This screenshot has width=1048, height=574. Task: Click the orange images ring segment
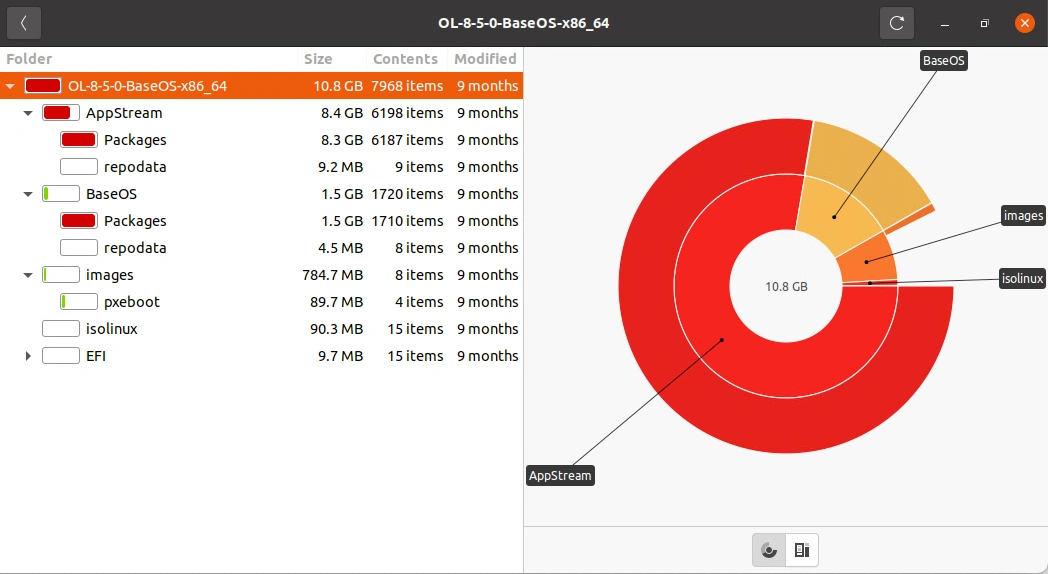coord(867,261)
